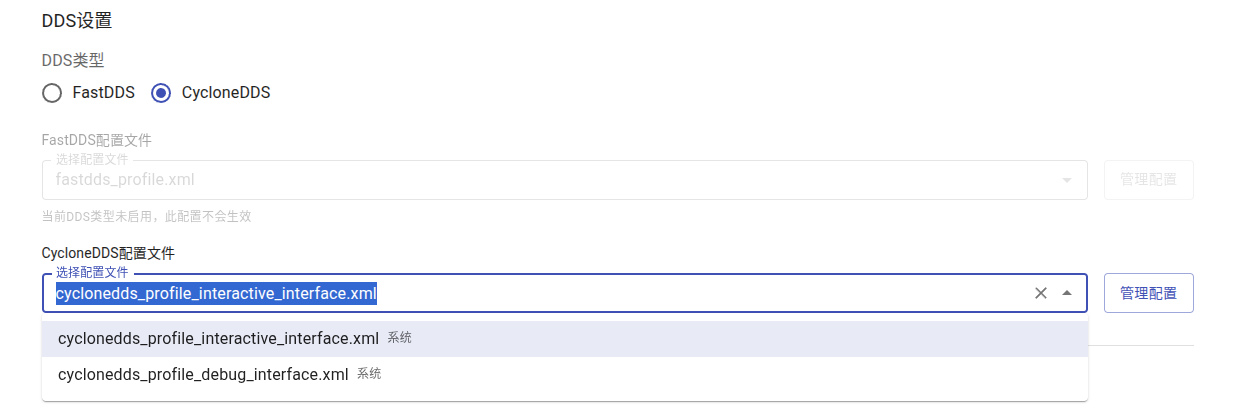Click the 系统 tag on the debug interface option
Image resolution: width=1243 pixels, height=417 pixels.
coord(369,374)
